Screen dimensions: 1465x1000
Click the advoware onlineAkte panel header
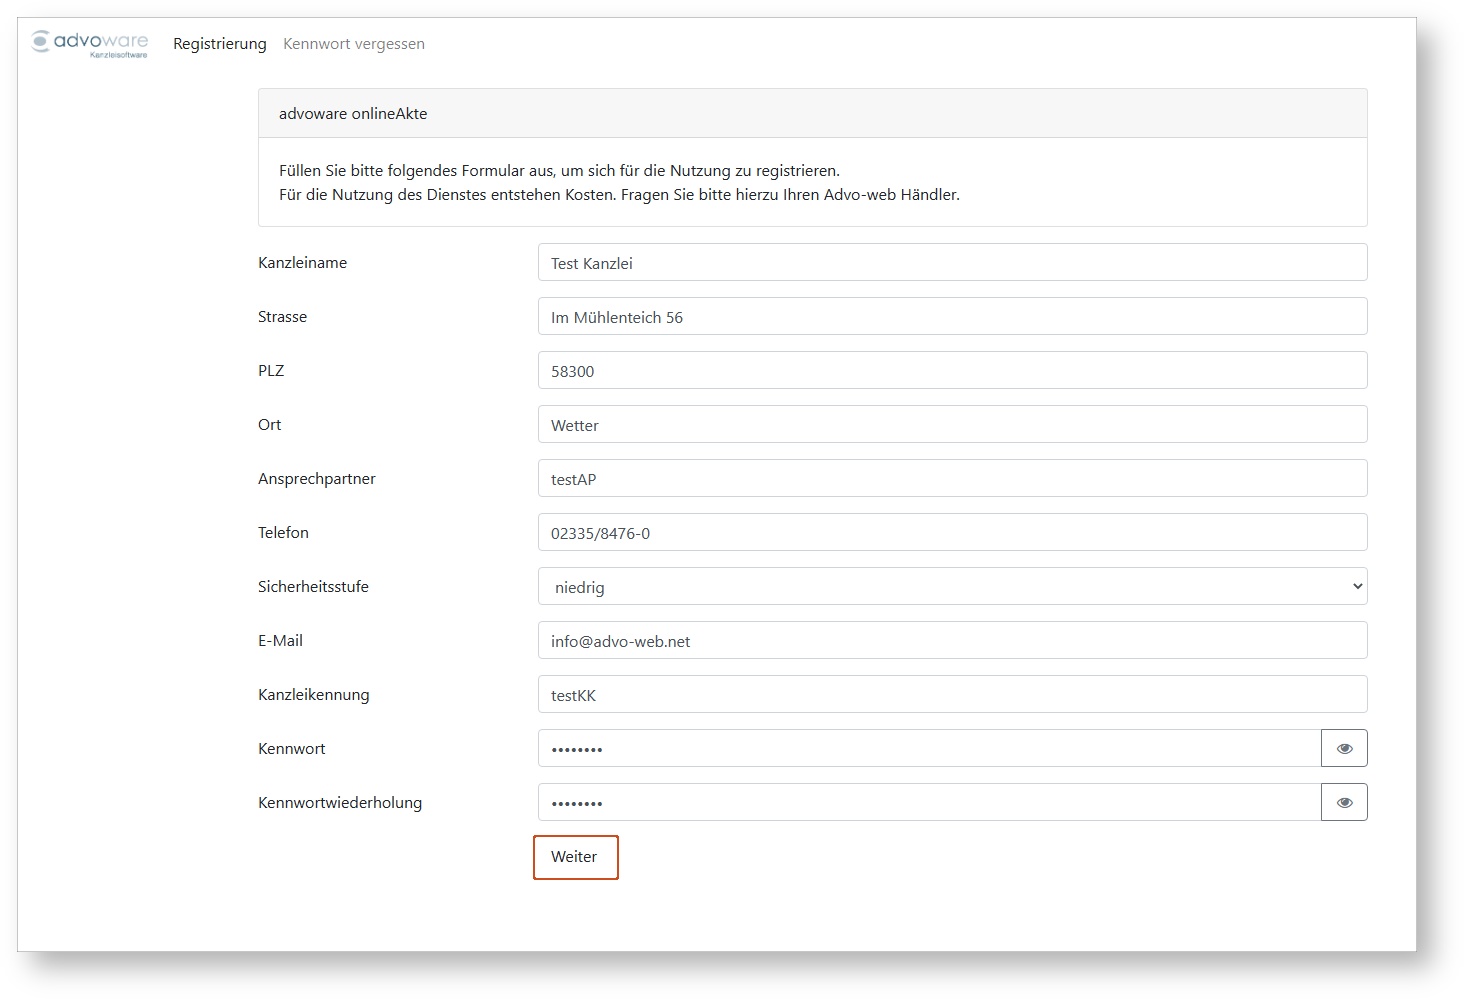click(x=812, y=114)
